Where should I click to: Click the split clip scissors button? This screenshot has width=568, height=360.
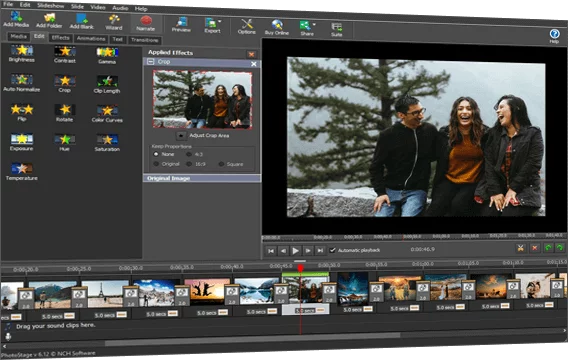tap(521, 248)
